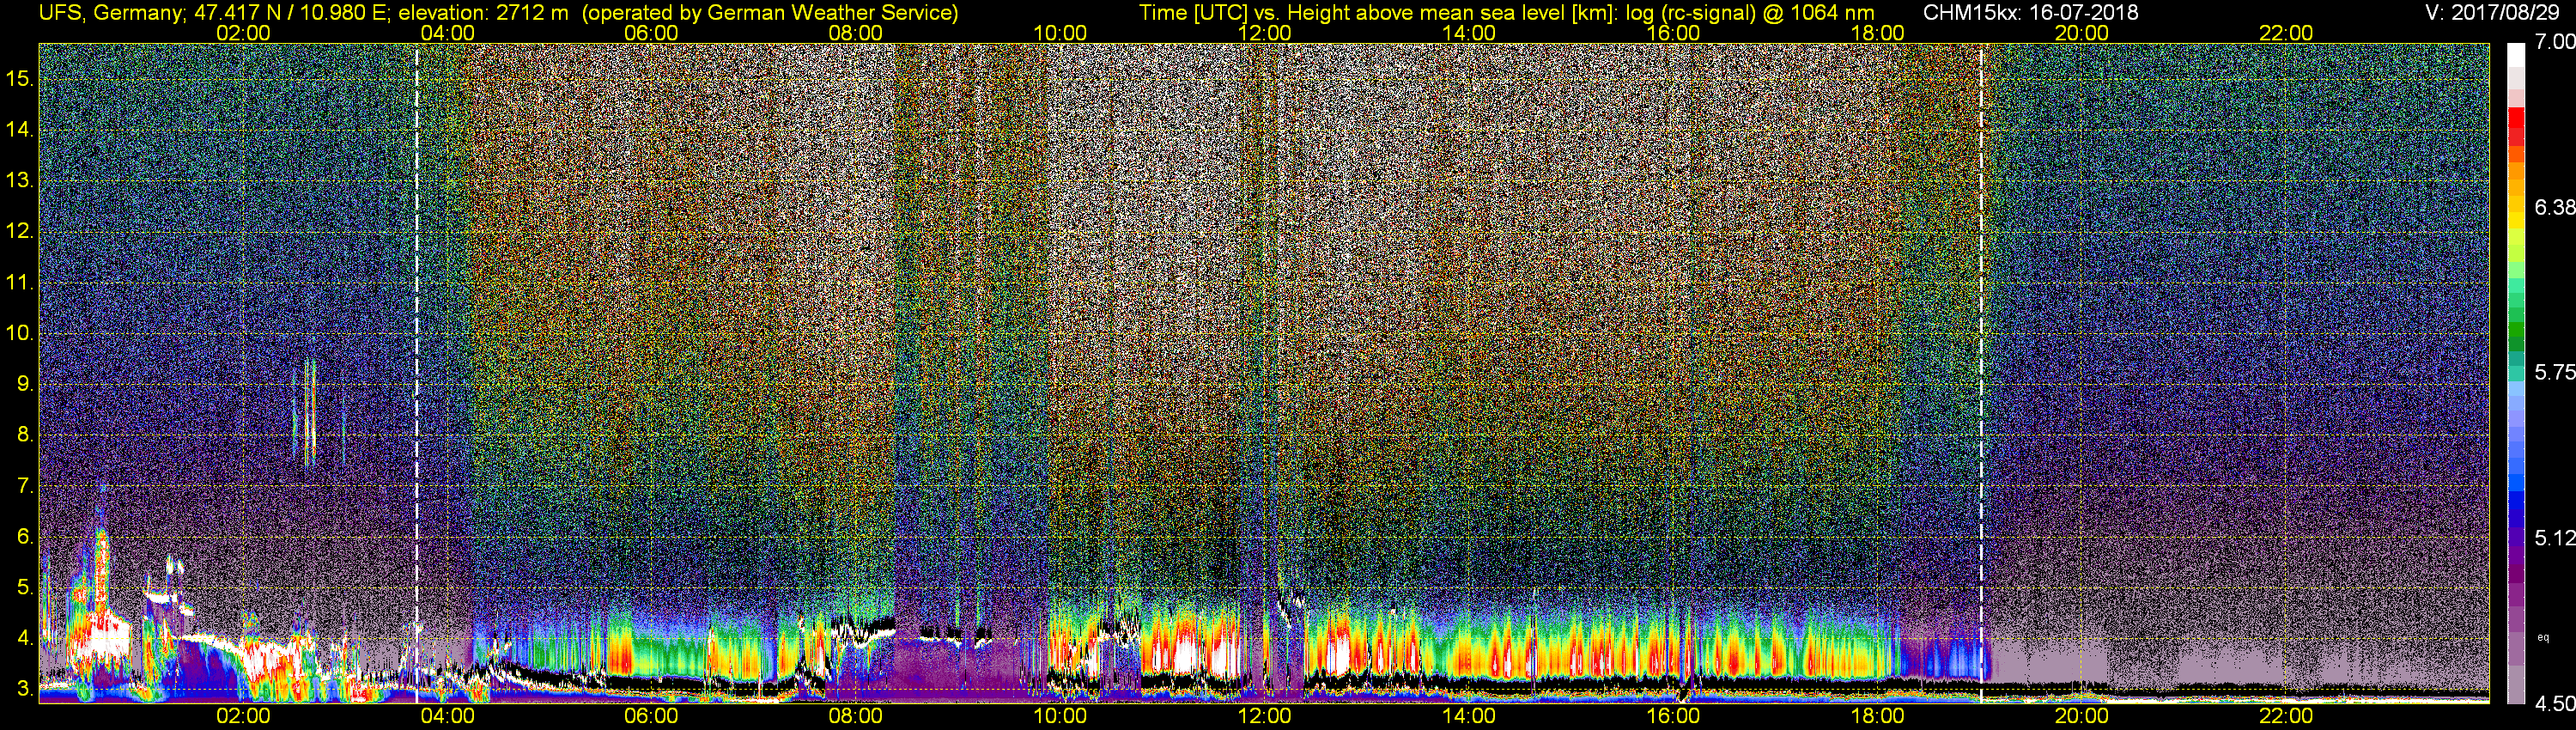Click '(operated by German Weather Service)' text
2576x730 pixels.
click(770, 13)
